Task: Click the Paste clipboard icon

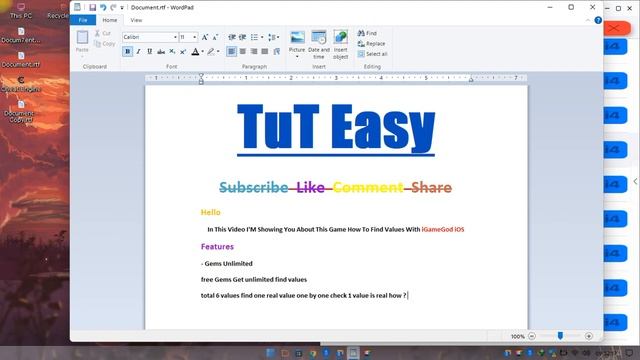Action: pyautogui.click(x=82, y=37)
